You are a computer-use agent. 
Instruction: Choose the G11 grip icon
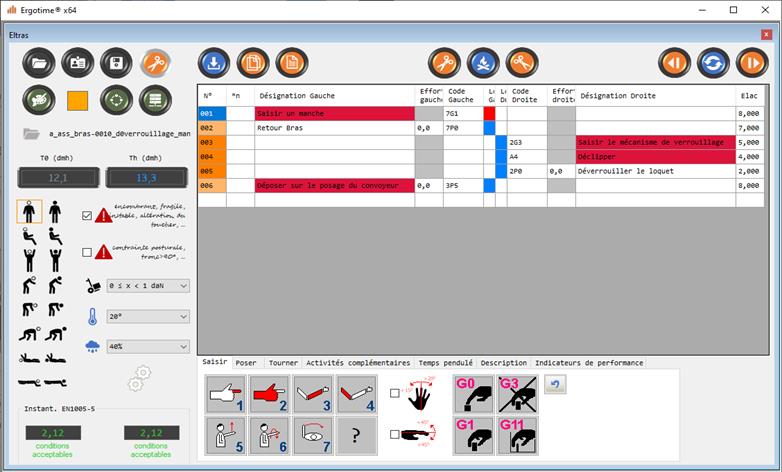[x=518, y=436]
